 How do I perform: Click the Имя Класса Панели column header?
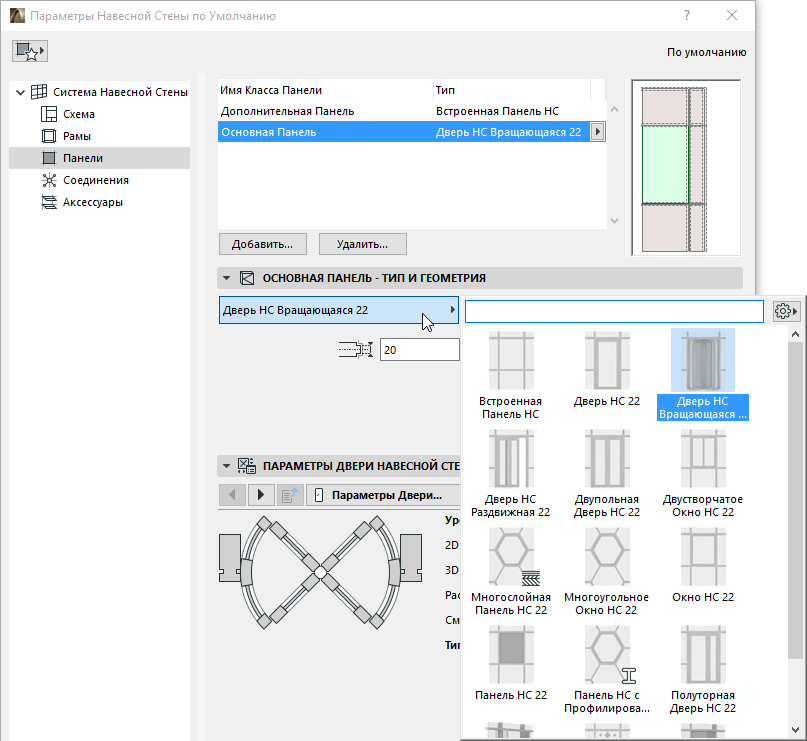271,90
